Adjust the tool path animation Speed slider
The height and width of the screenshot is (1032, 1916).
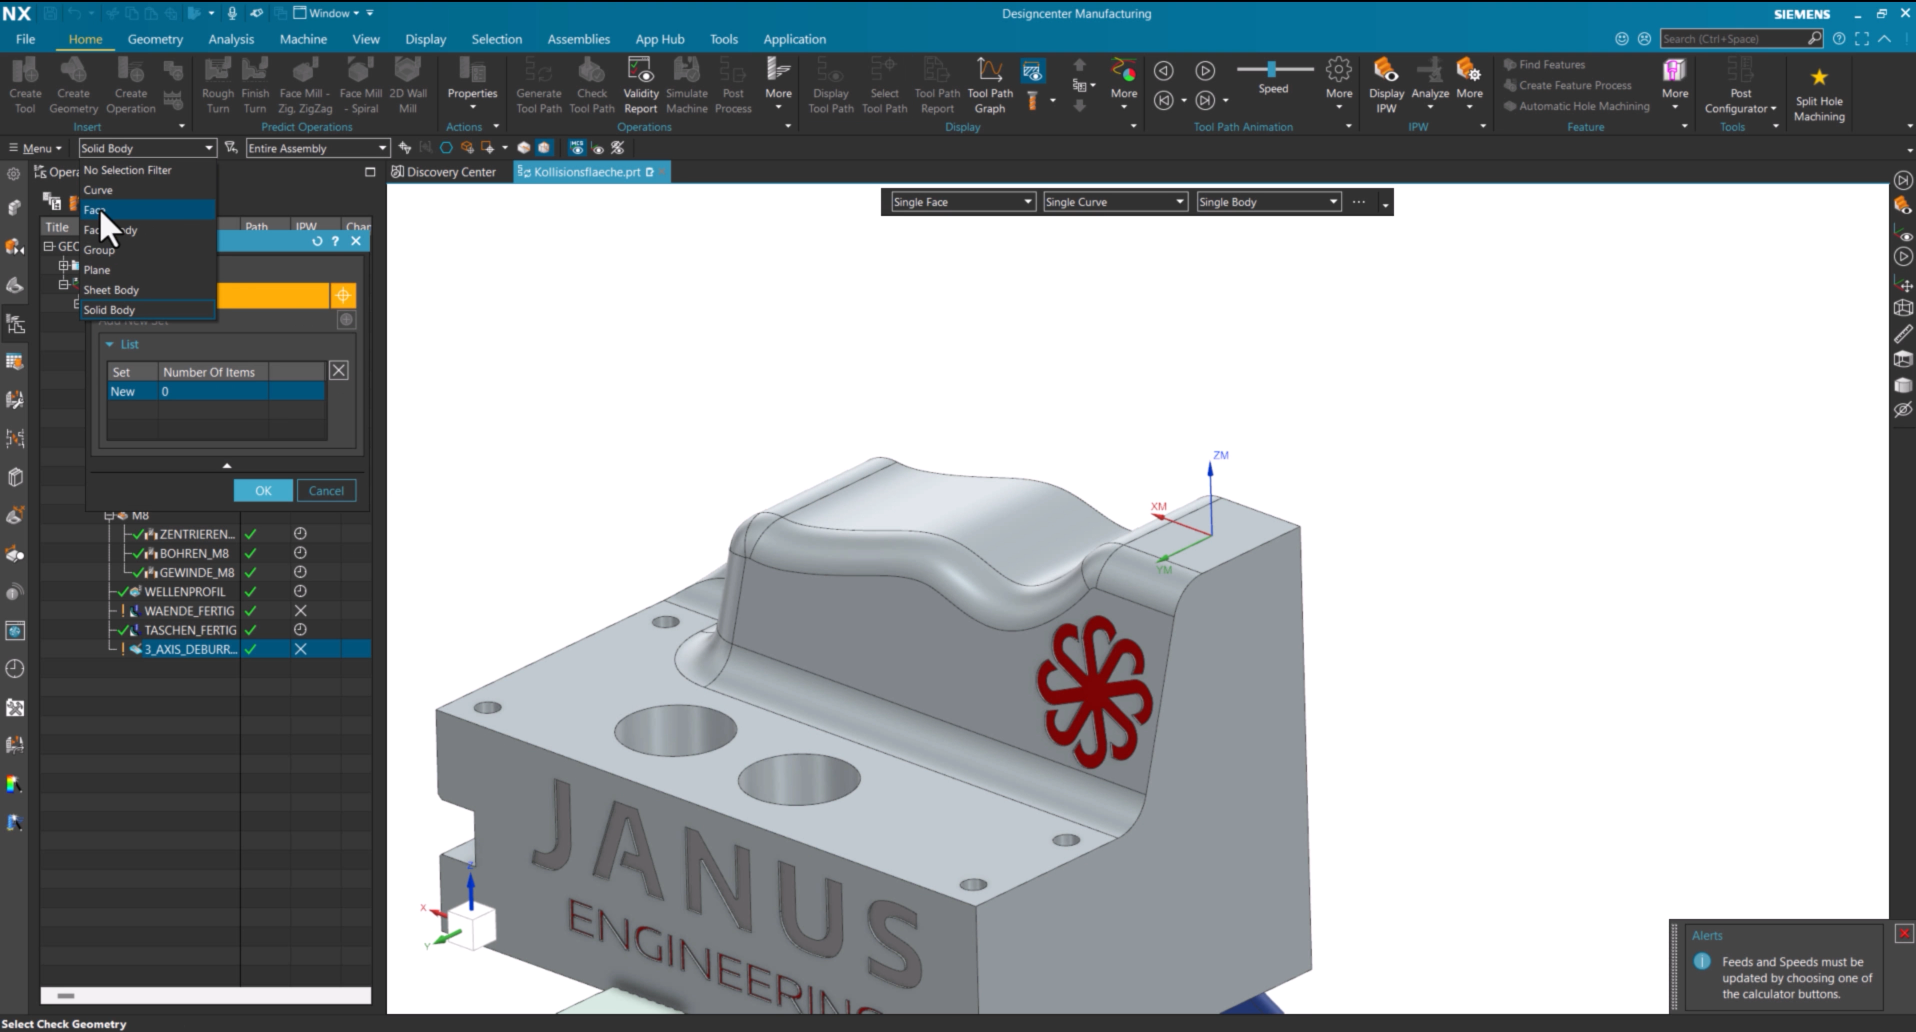point(1273,69)
